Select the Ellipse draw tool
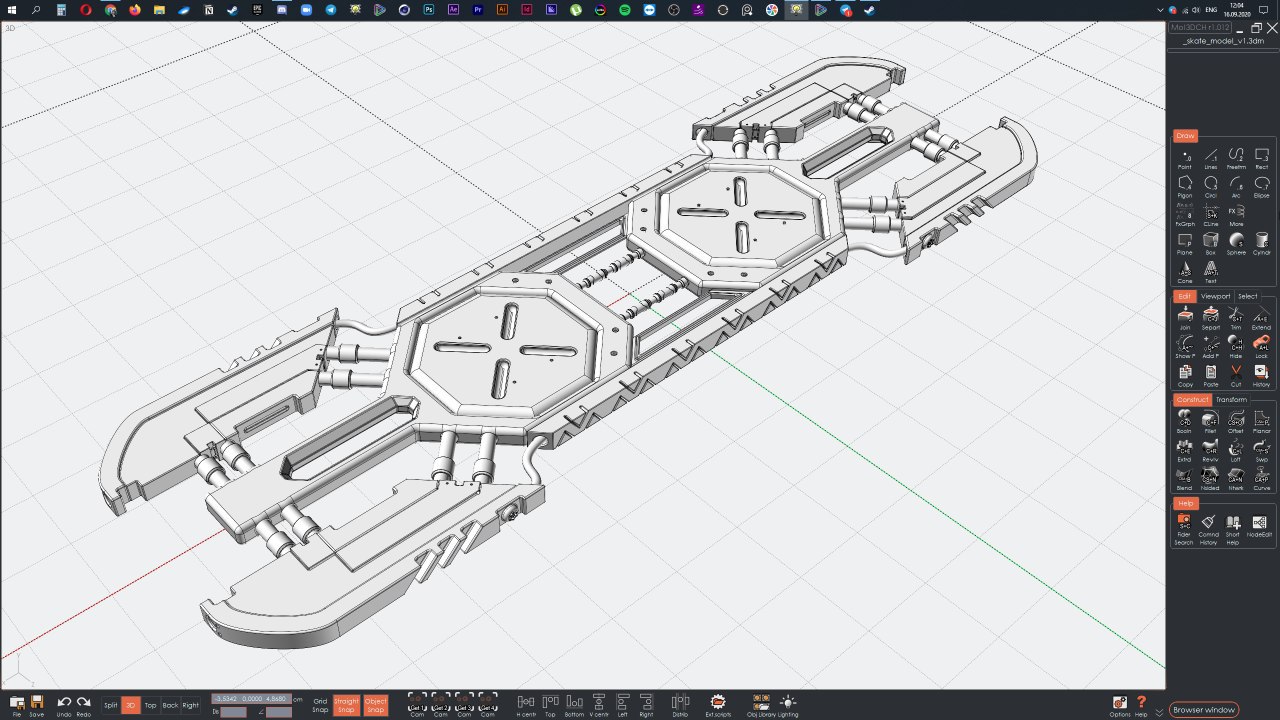This screenshot has width=1280, height=720. 1261,186
